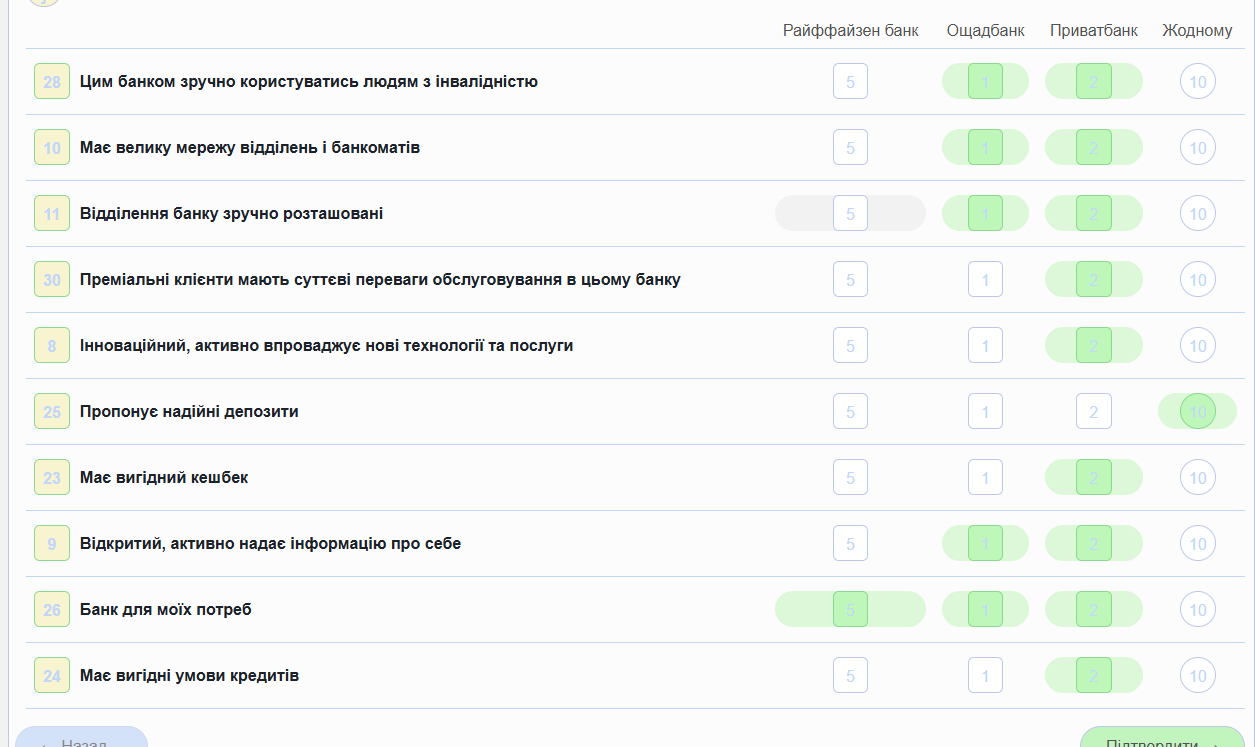Select Жодному for людям з інвалідністю row
This screenshot has width=1255, height=747.
coord(1198,81)
